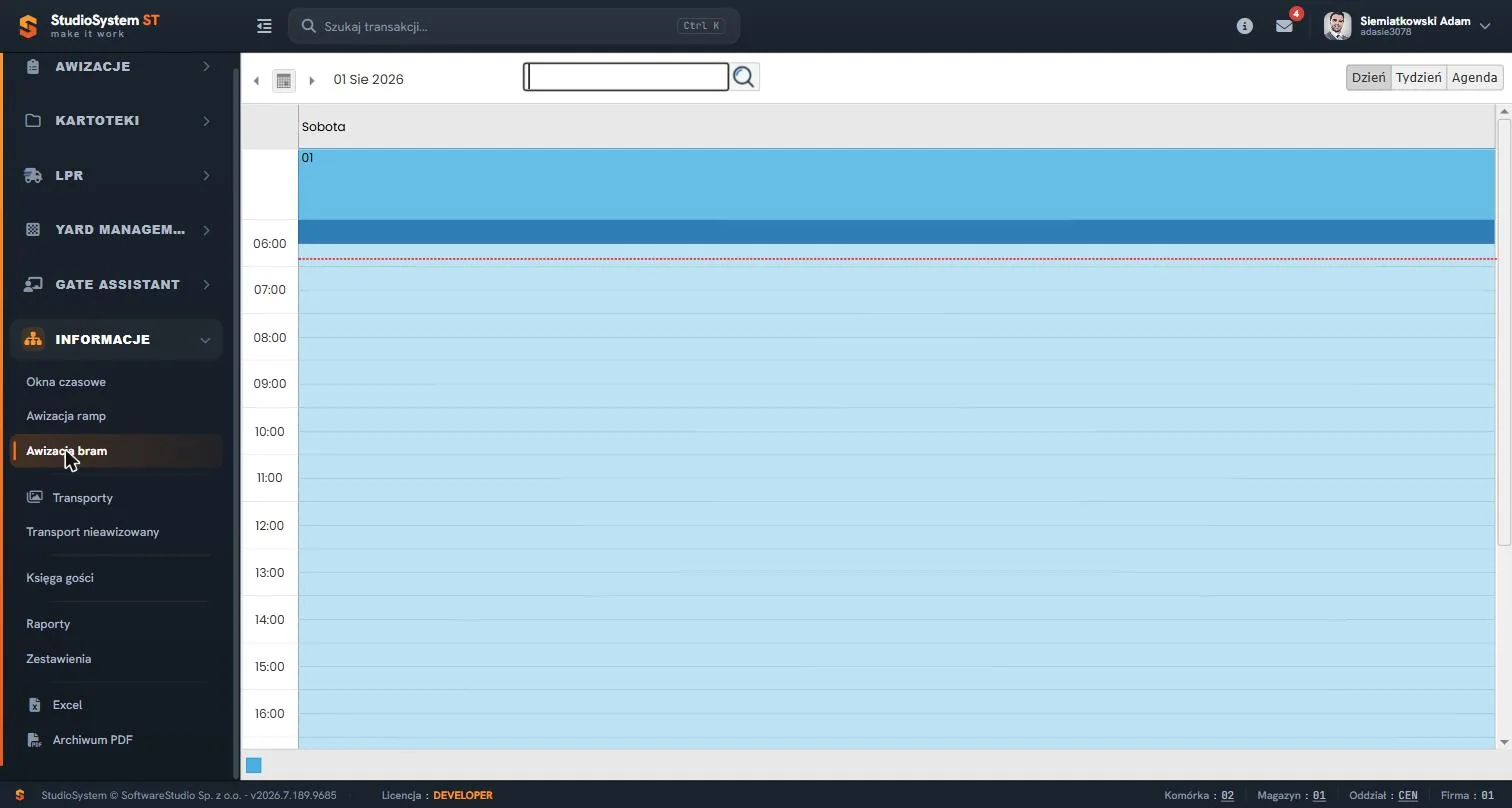Click the Excel link
1512x808 pixels.
point(68,705)
